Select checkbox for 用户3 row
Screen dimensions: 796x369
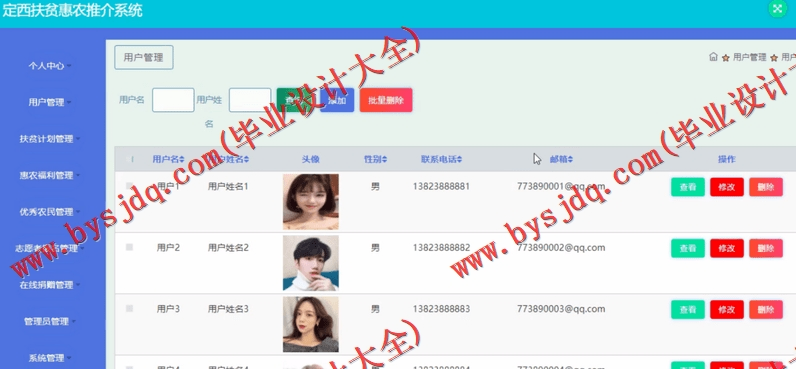pos(129,308)
